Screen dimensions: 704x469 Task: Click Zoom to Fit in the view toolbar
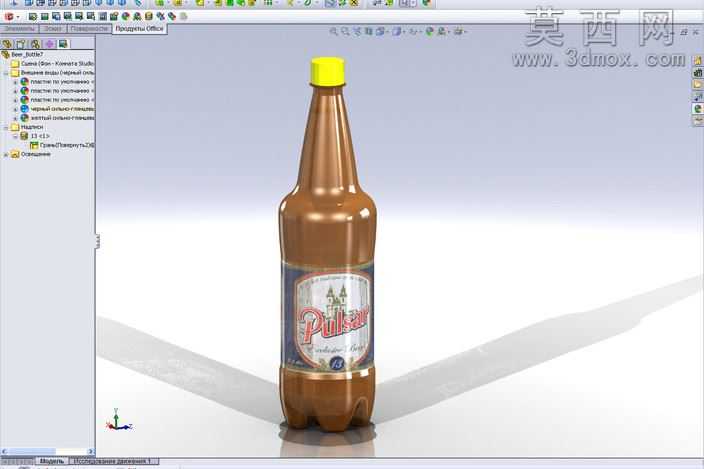[333, 31]
